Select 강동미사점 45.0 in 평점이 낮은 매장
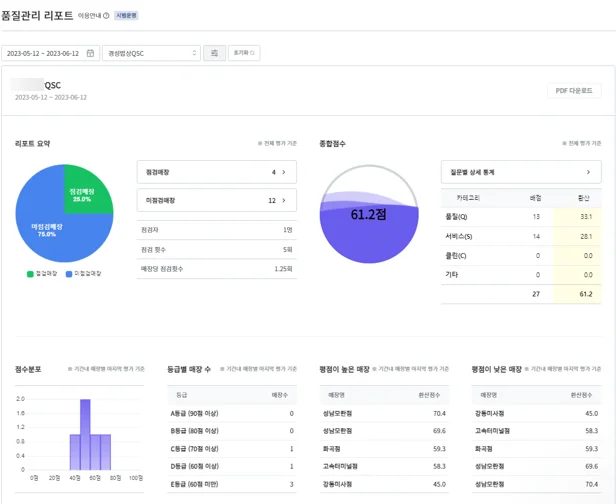616x504 pixels. tap(537, 413)
